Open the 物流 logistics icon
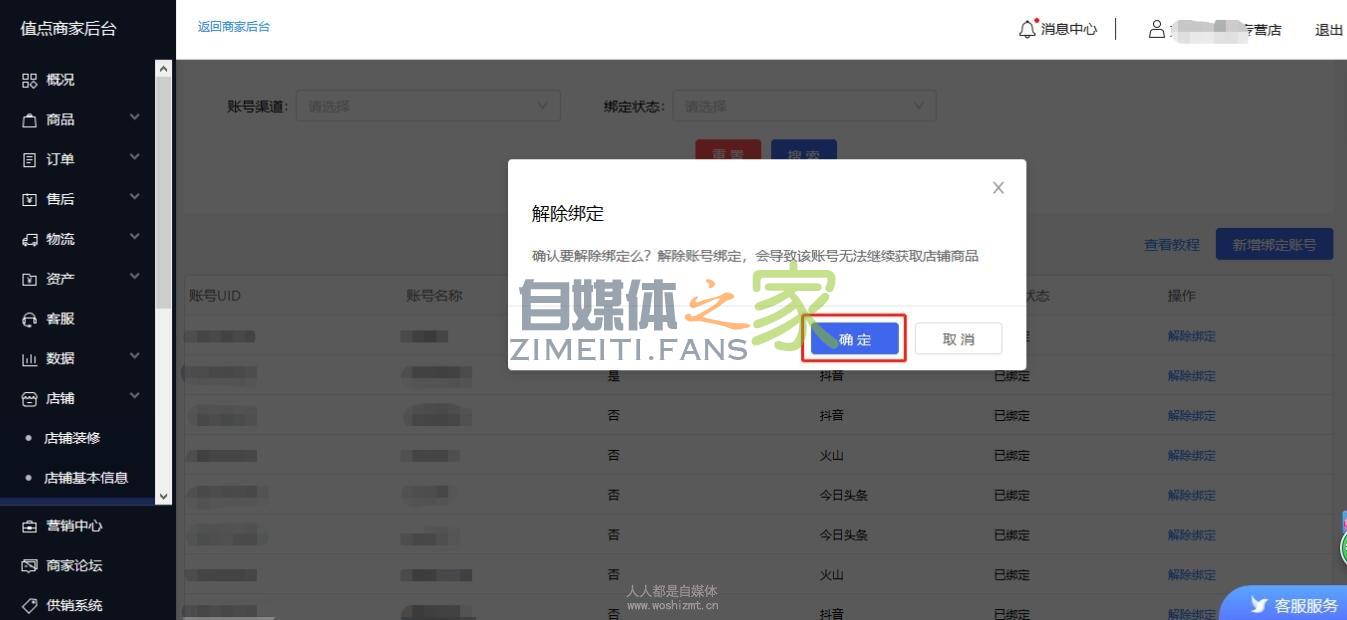The width and height of the screenshot is (1347, 620). click(29, 238)
